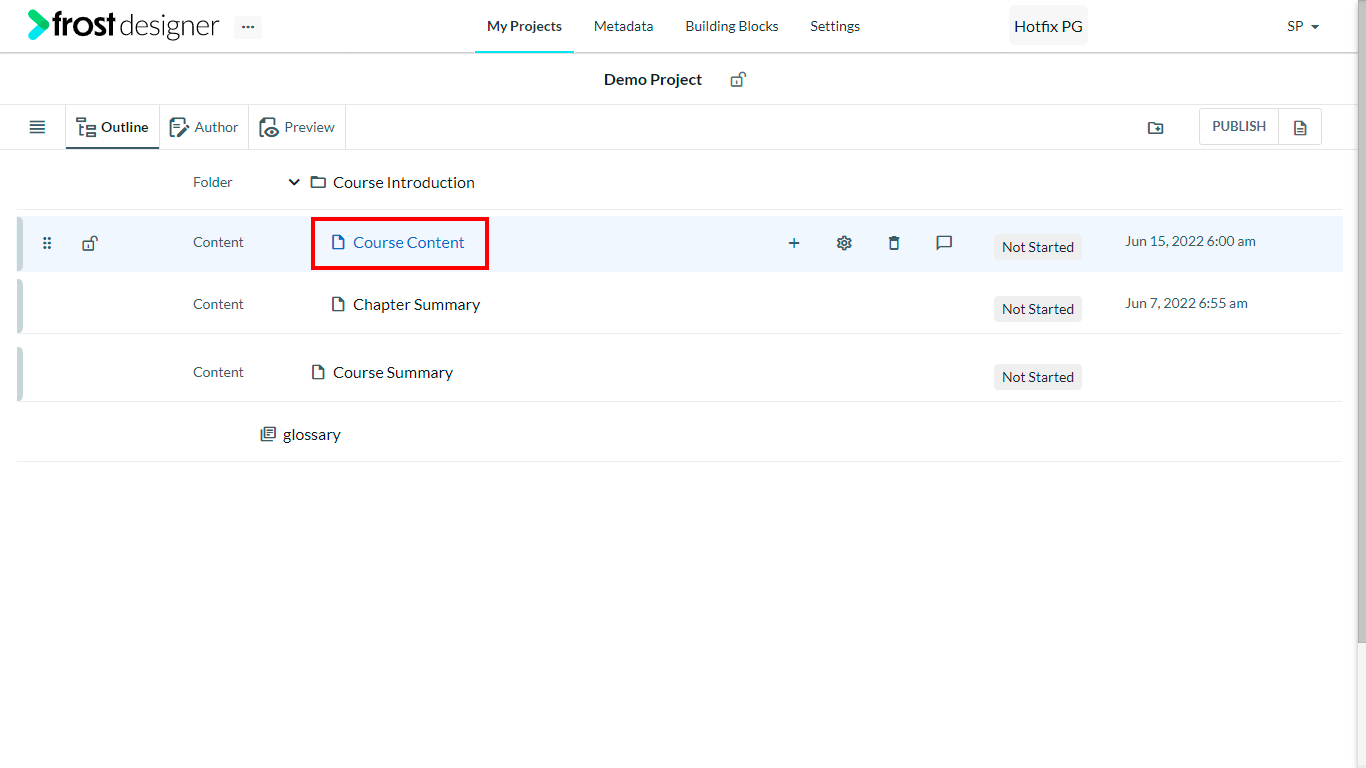Toggle the lock icon next to Demo Project
The image size is (1366, 768).
tap(738, 80)
